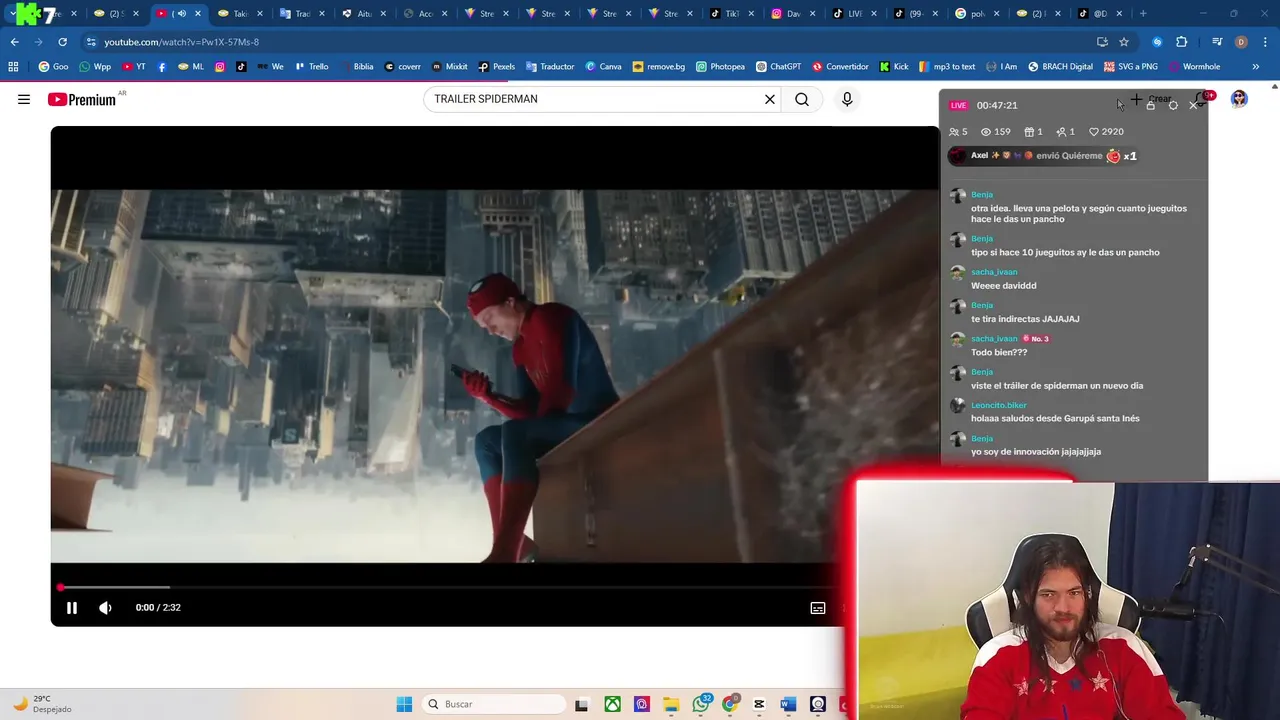Switch to the Dav Instagram tab

(792, 14)
